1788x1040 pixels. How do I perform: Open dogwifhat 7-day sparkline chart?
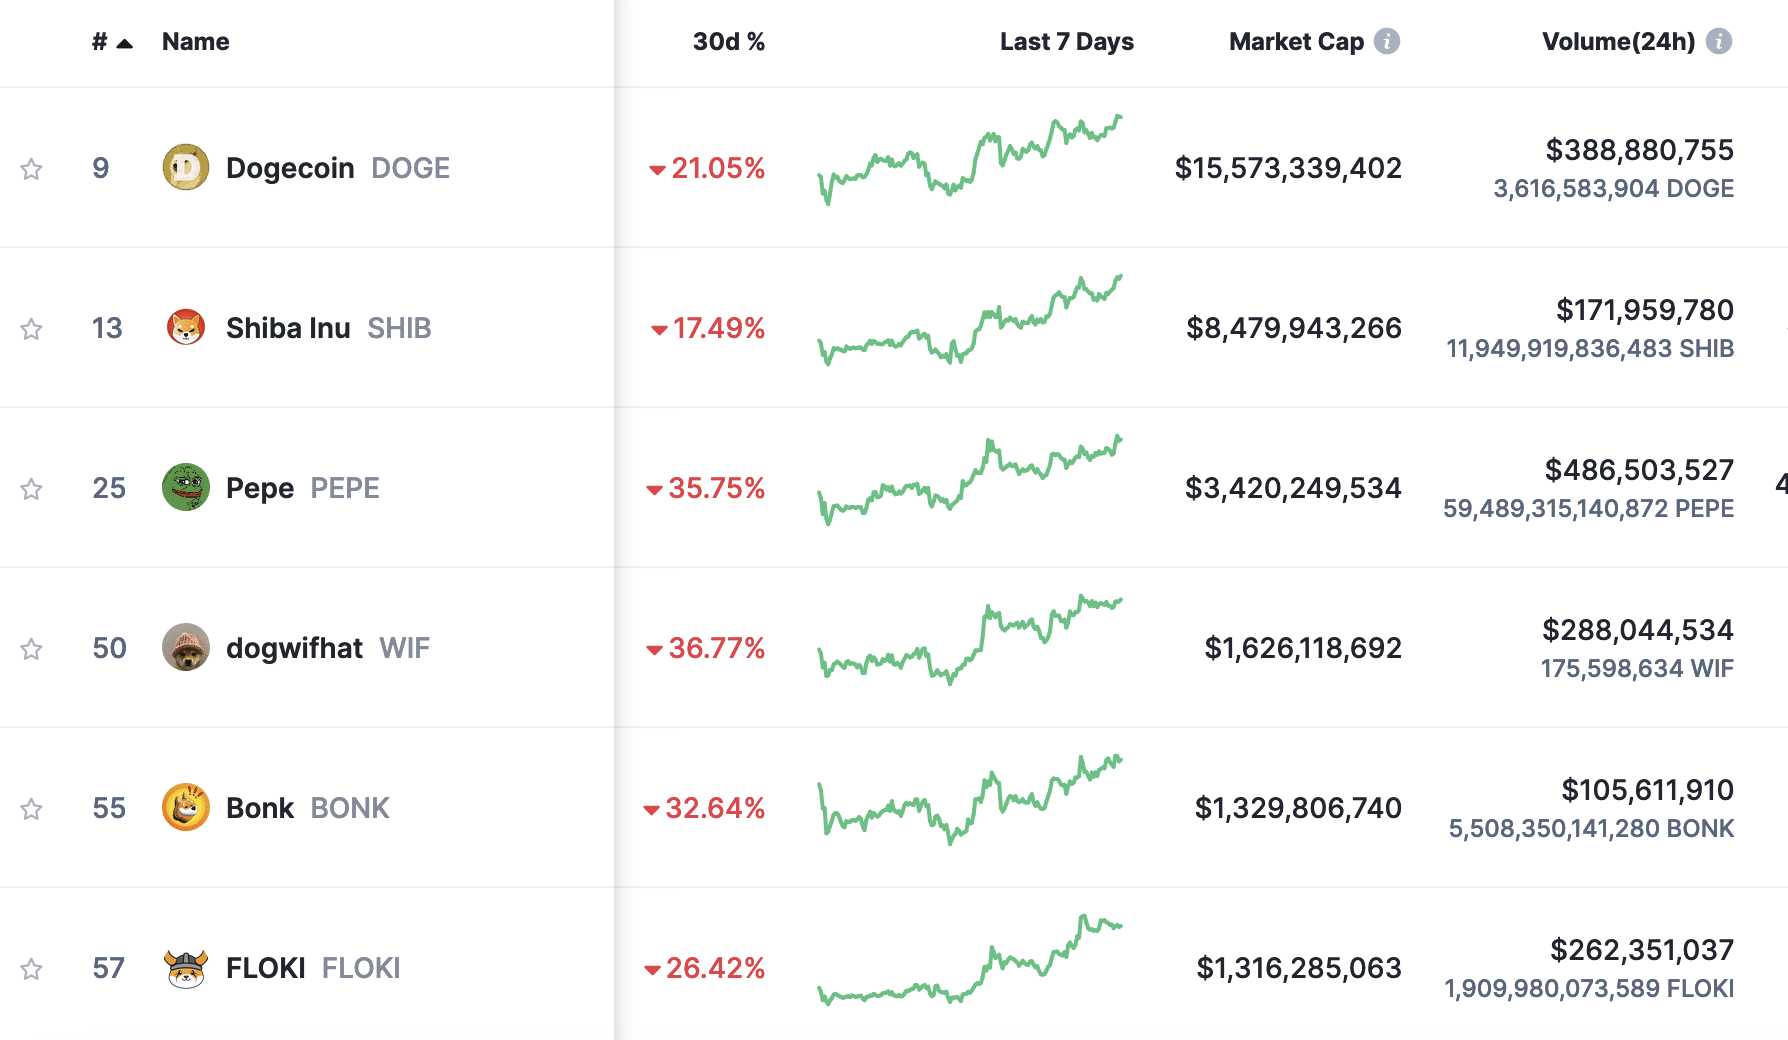click(x=970, y=640)
